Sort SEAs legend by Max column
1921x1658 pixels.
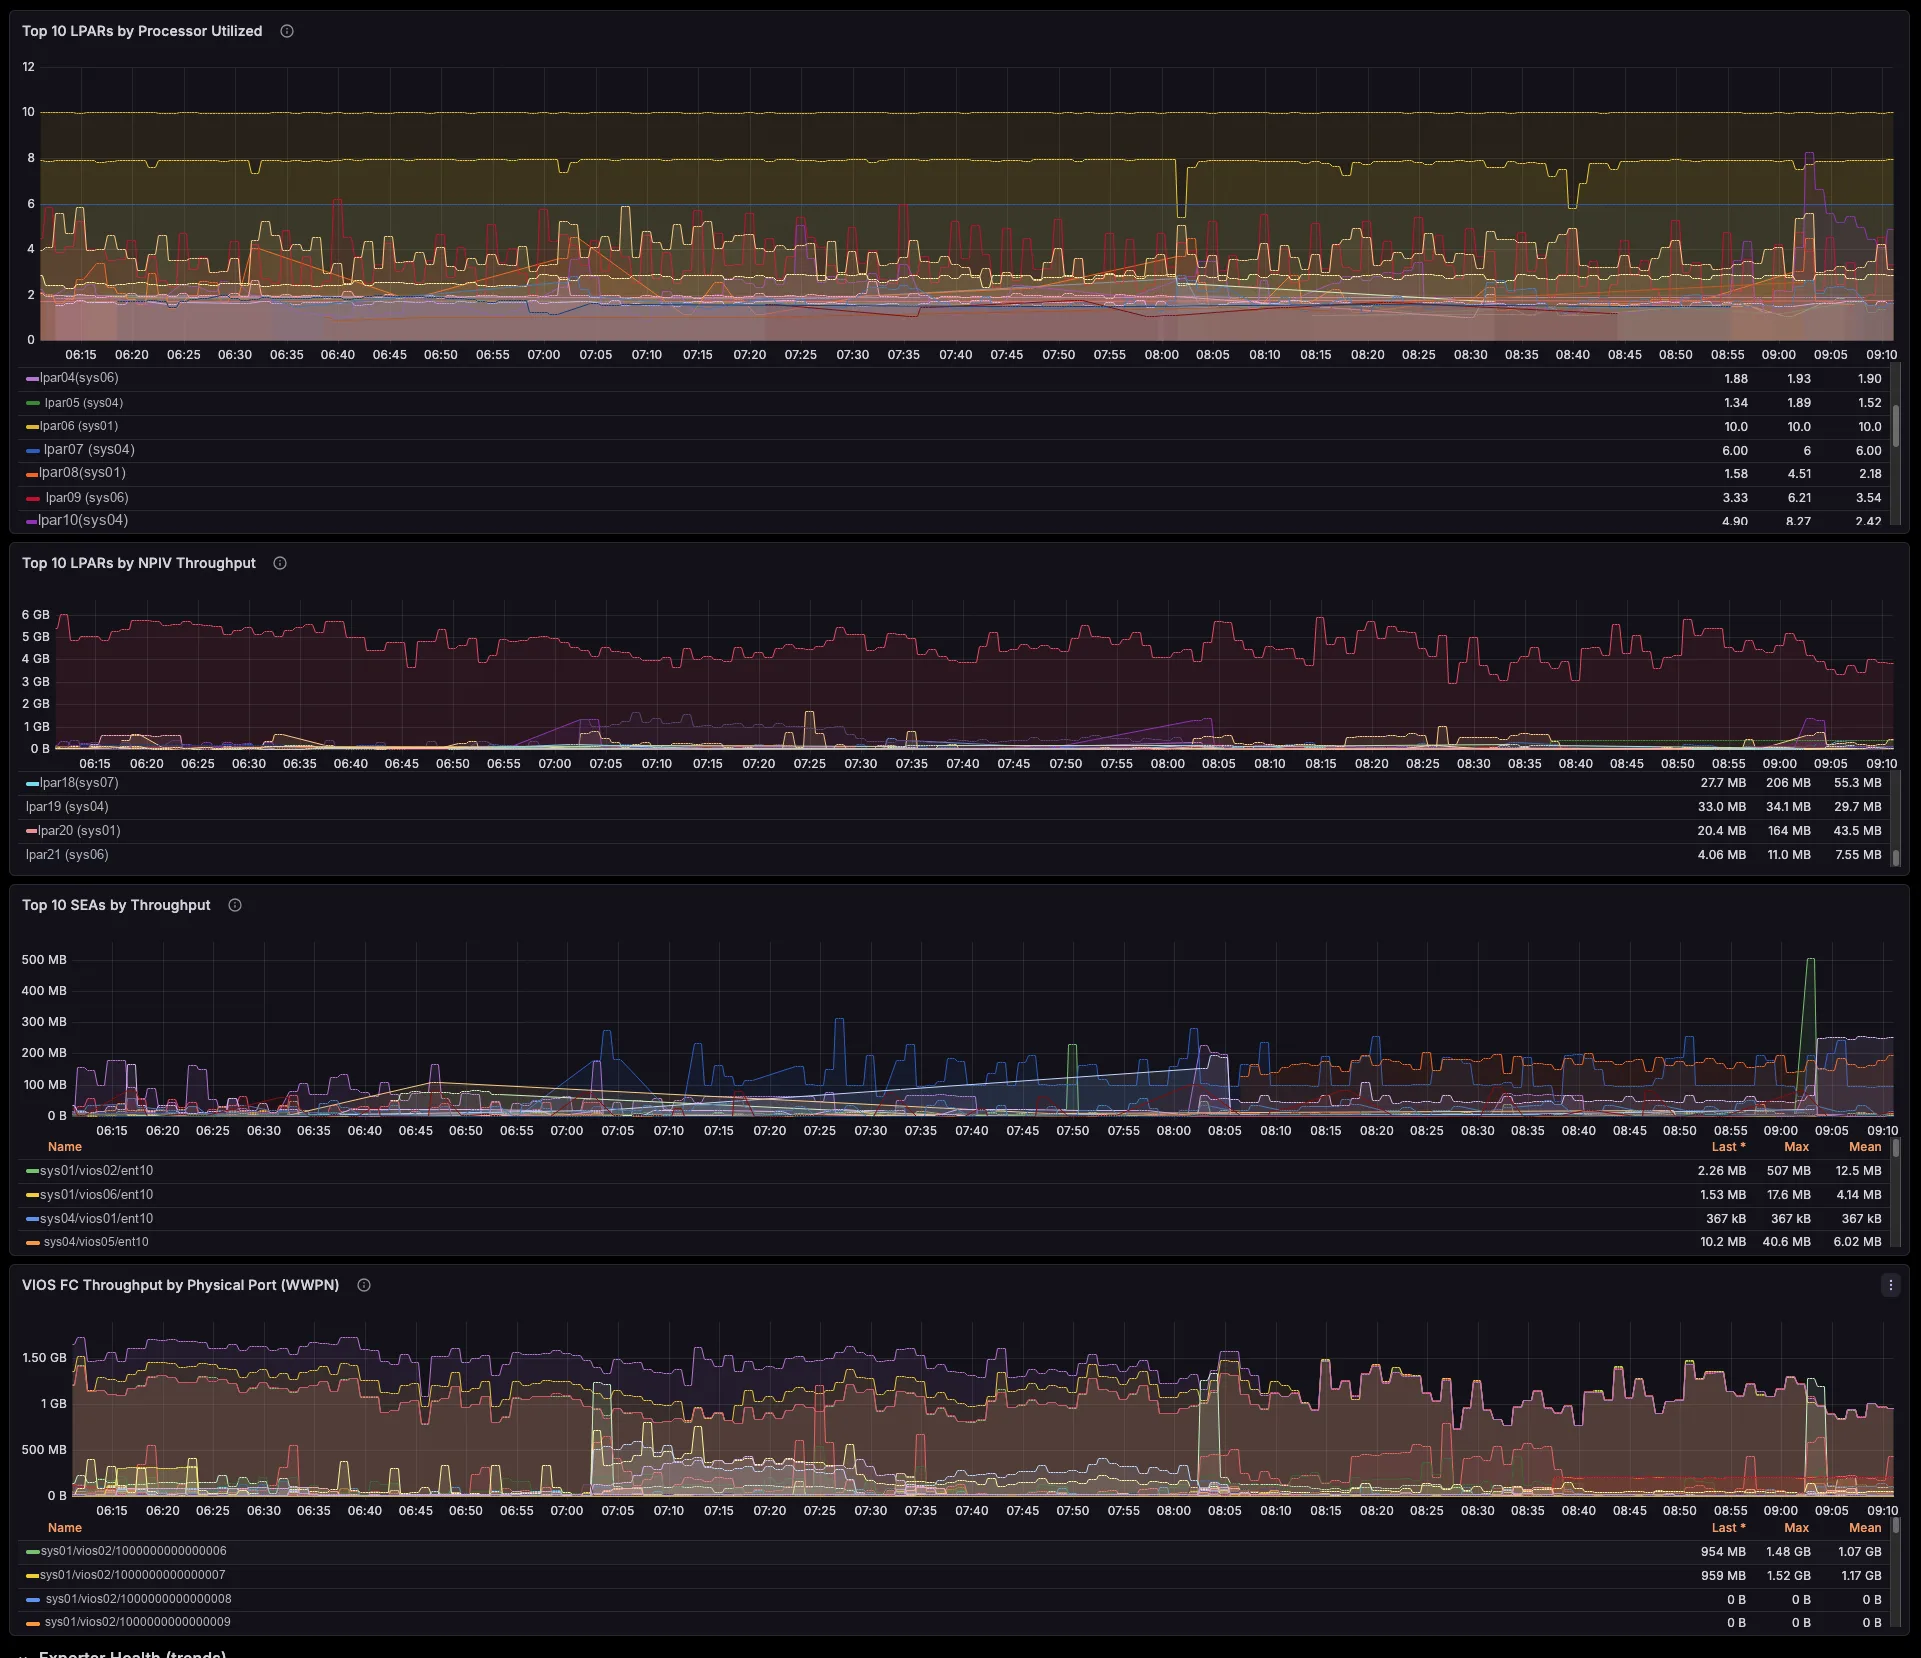[1797, 1147]
